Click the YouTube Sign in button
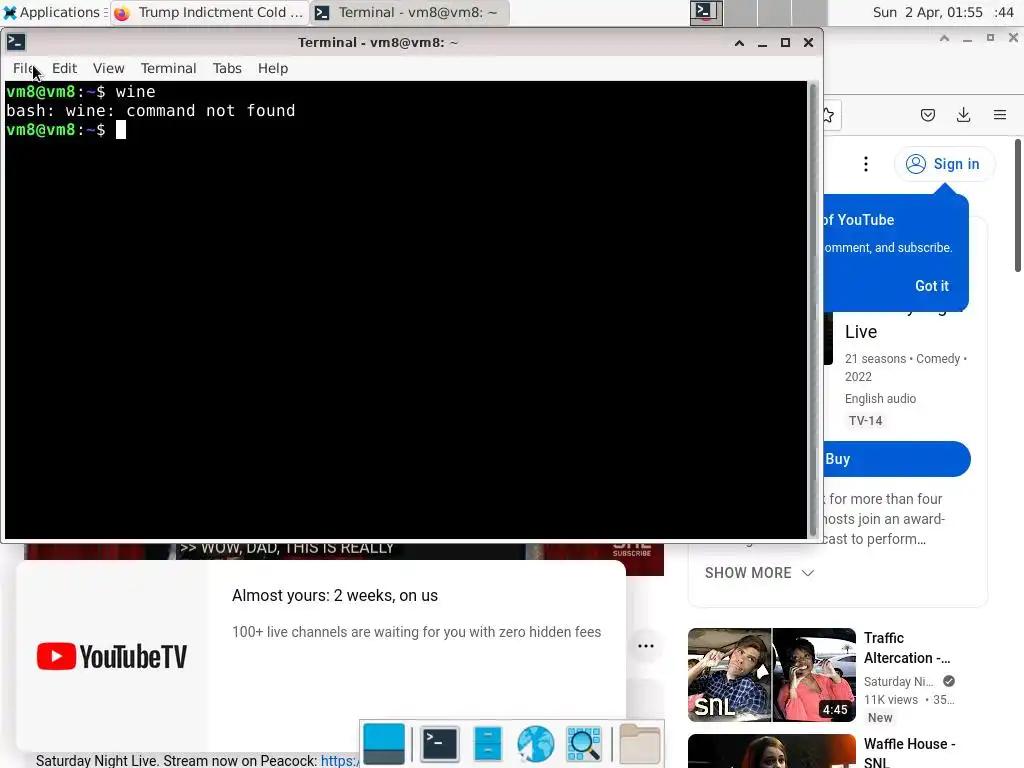This screenshot has width=1024, height=768. [x=943, y=164]
